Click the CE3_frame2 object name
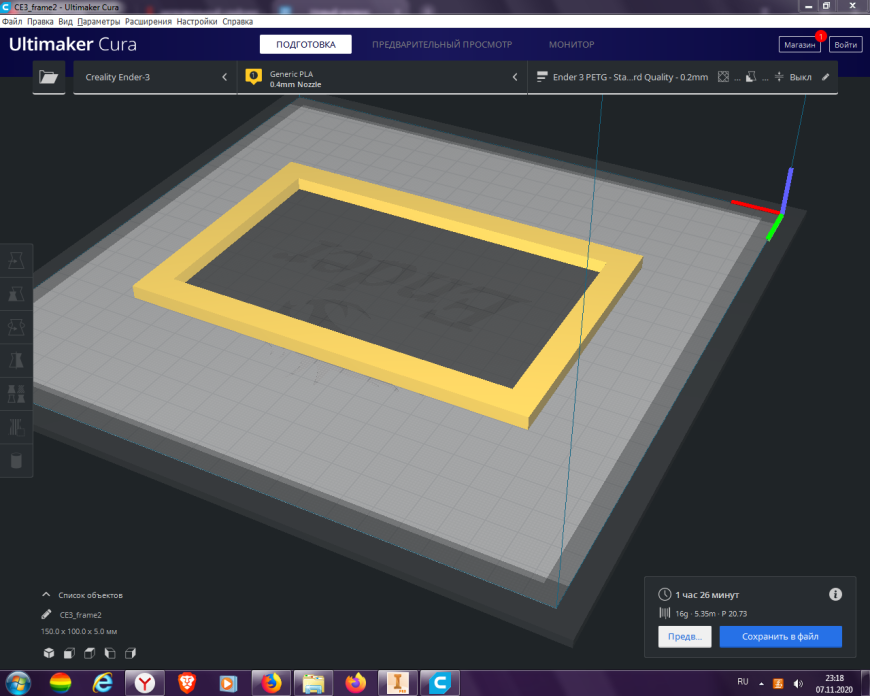Viewport: 870px width, 696px height. tap(80, 615)
